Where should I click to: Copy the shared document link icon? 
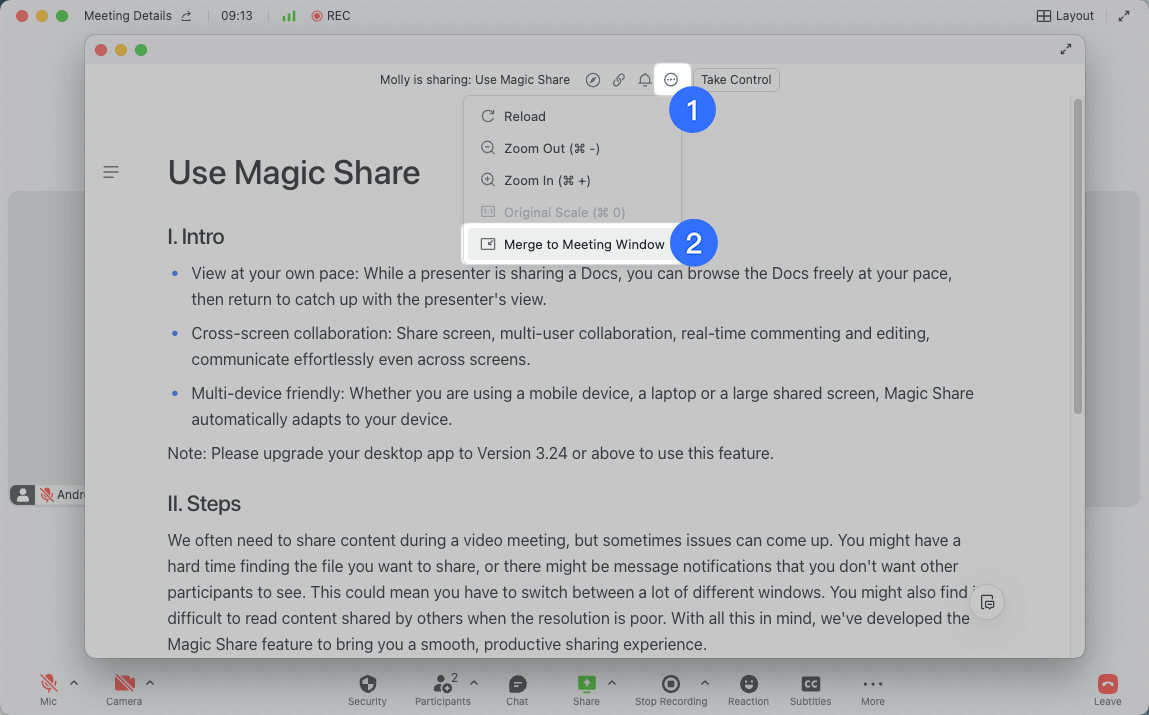coord(619,80)
